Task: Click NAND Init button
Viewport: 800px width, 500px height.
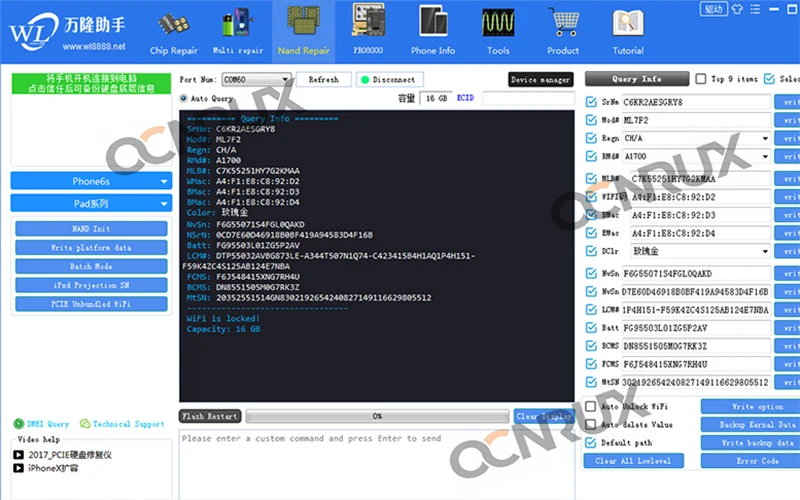Action: [91, 229]
